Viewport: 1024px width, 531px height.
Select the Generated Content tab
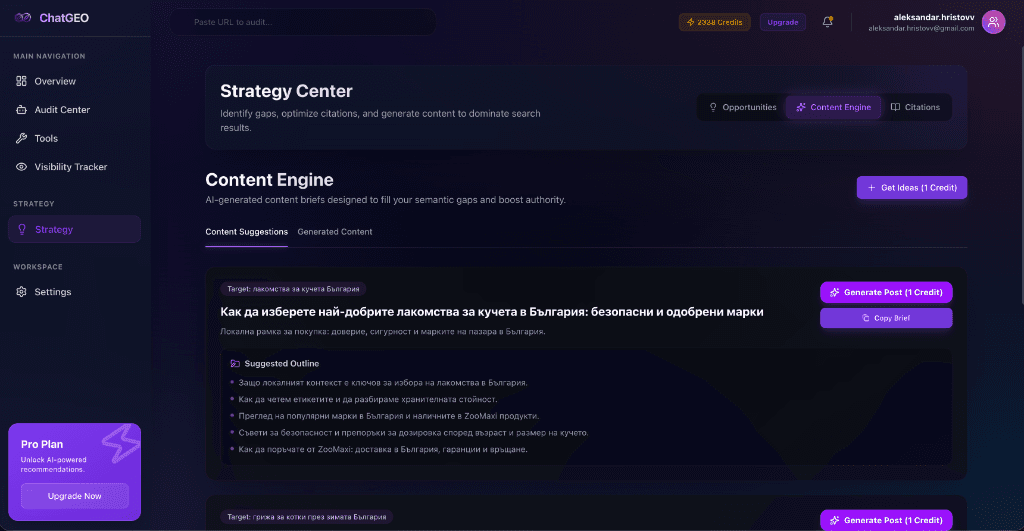[335, 232]
